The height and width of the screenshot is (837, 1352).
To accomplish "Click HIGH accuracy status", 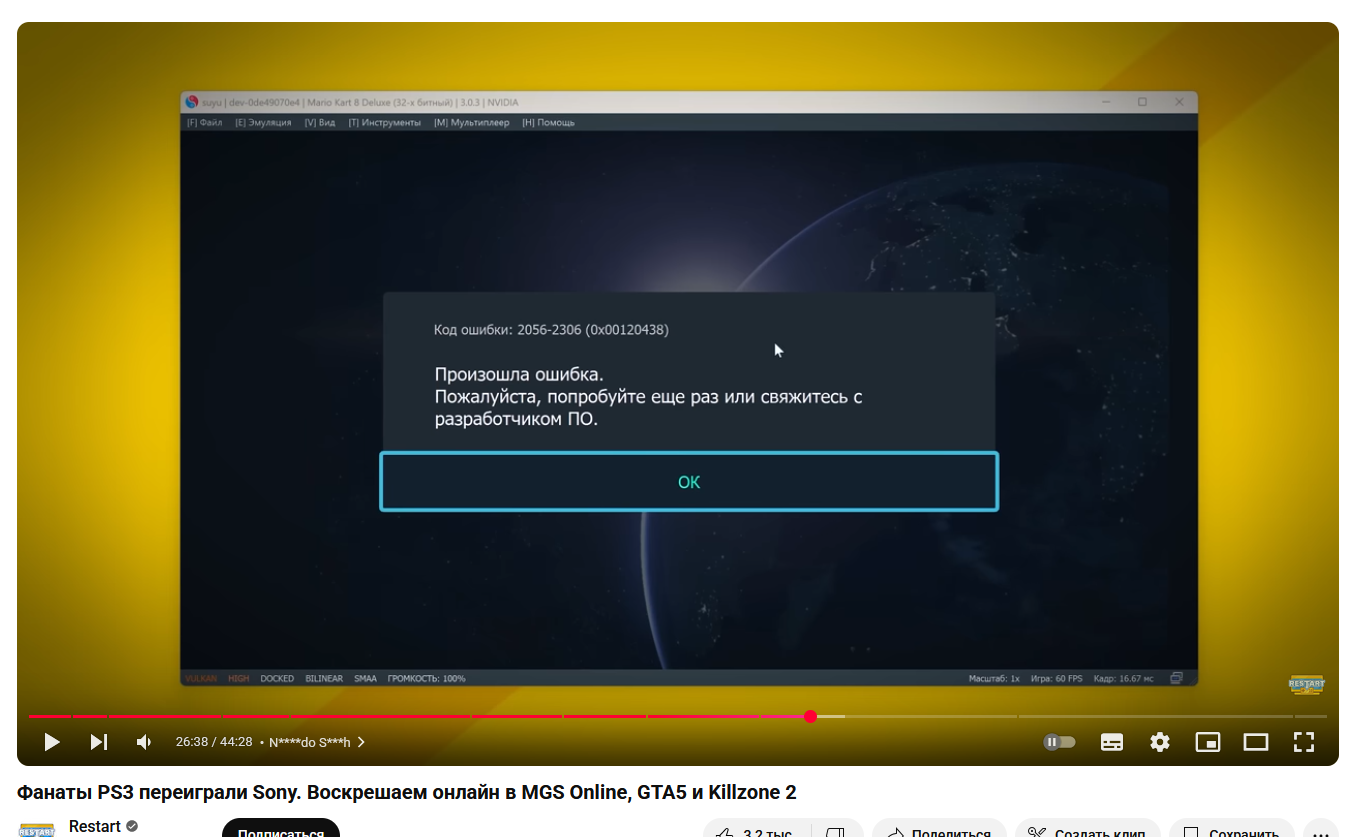I will point(238,678).
